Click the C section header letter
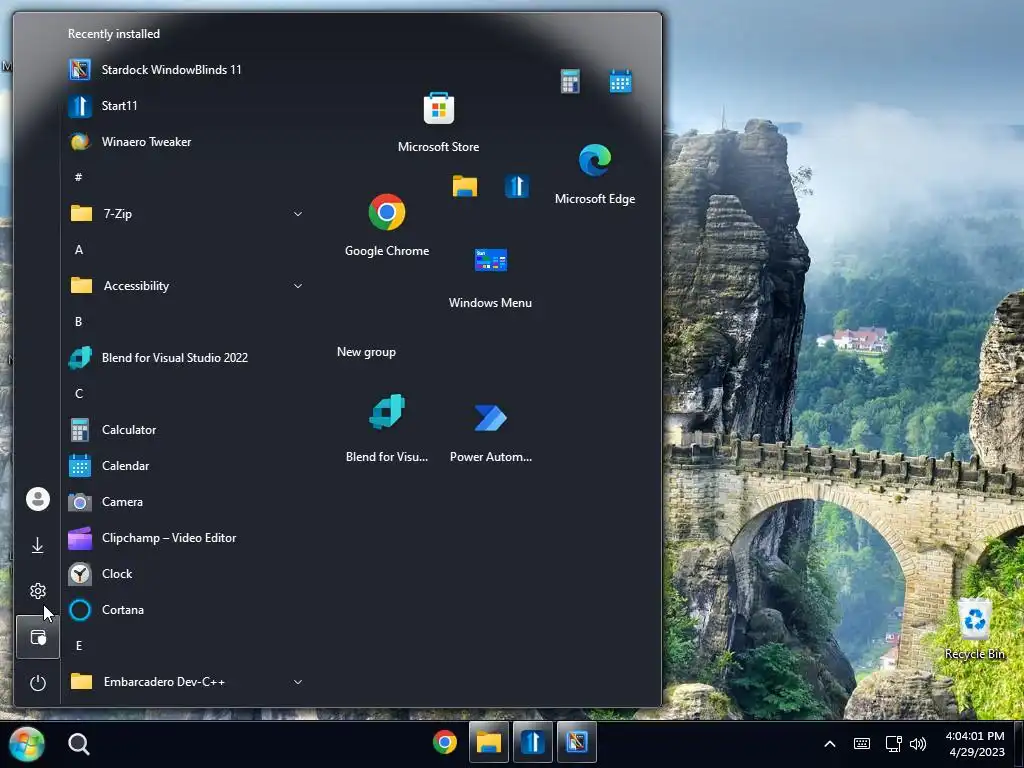Screen dimensions: 1024x768 [x=78, y=394]
